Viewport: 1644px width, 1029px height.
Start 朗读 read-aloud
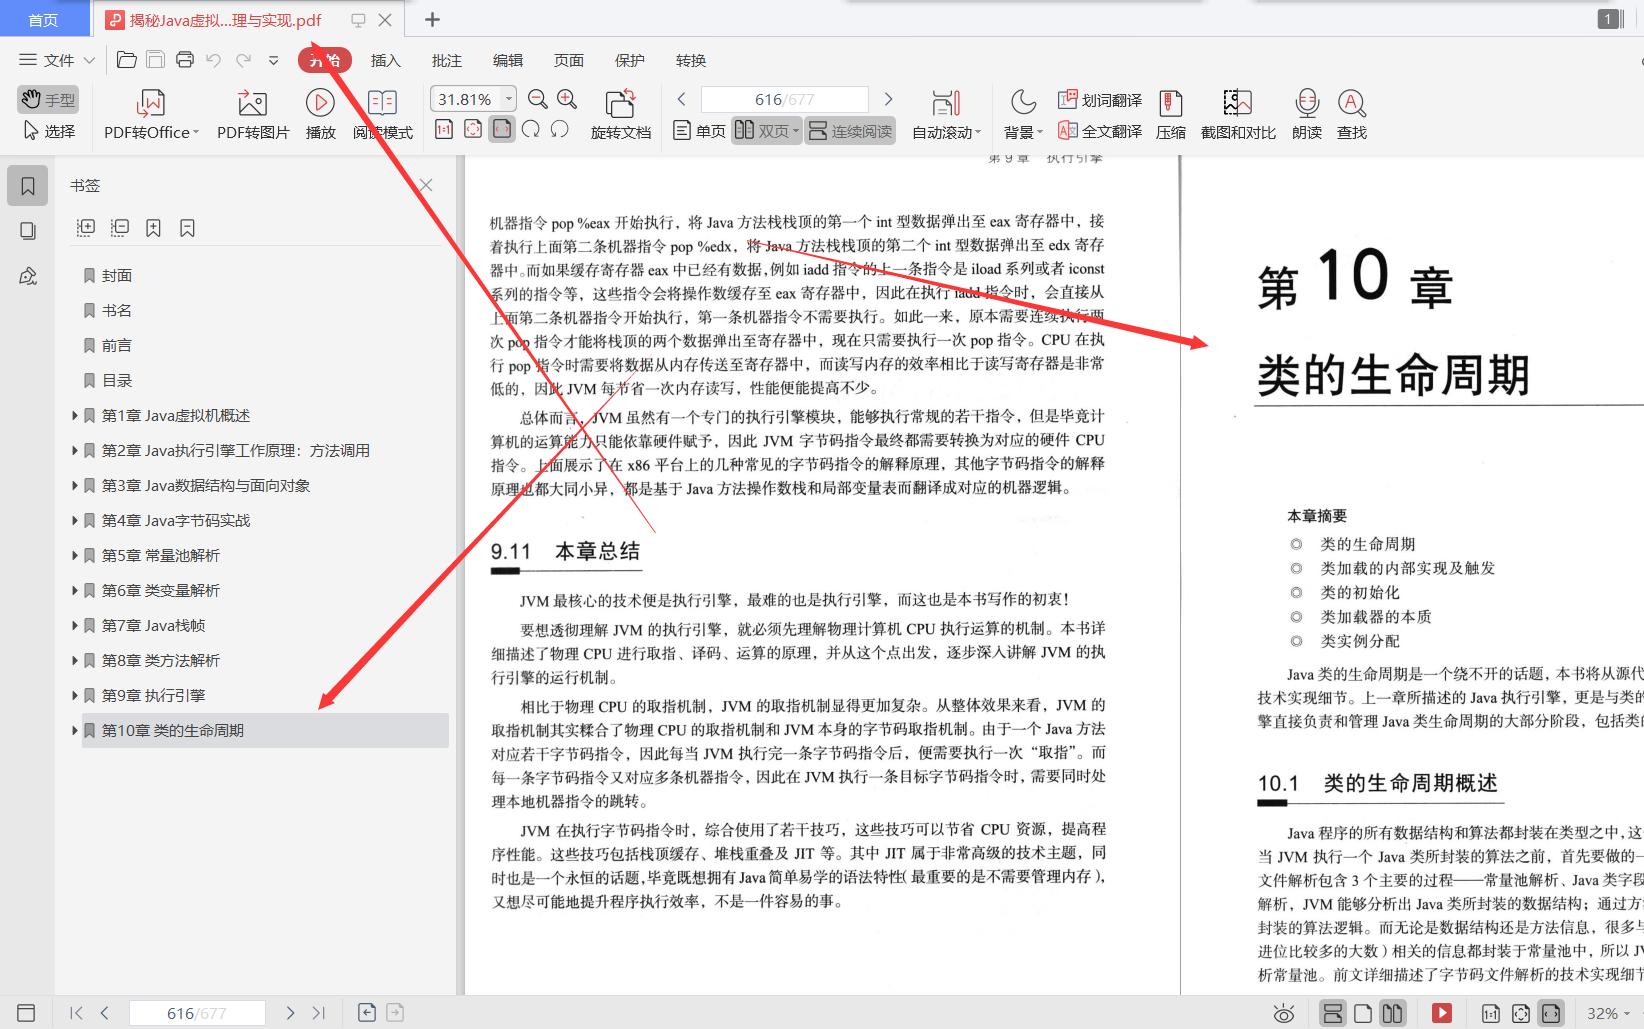[1305, 112]
